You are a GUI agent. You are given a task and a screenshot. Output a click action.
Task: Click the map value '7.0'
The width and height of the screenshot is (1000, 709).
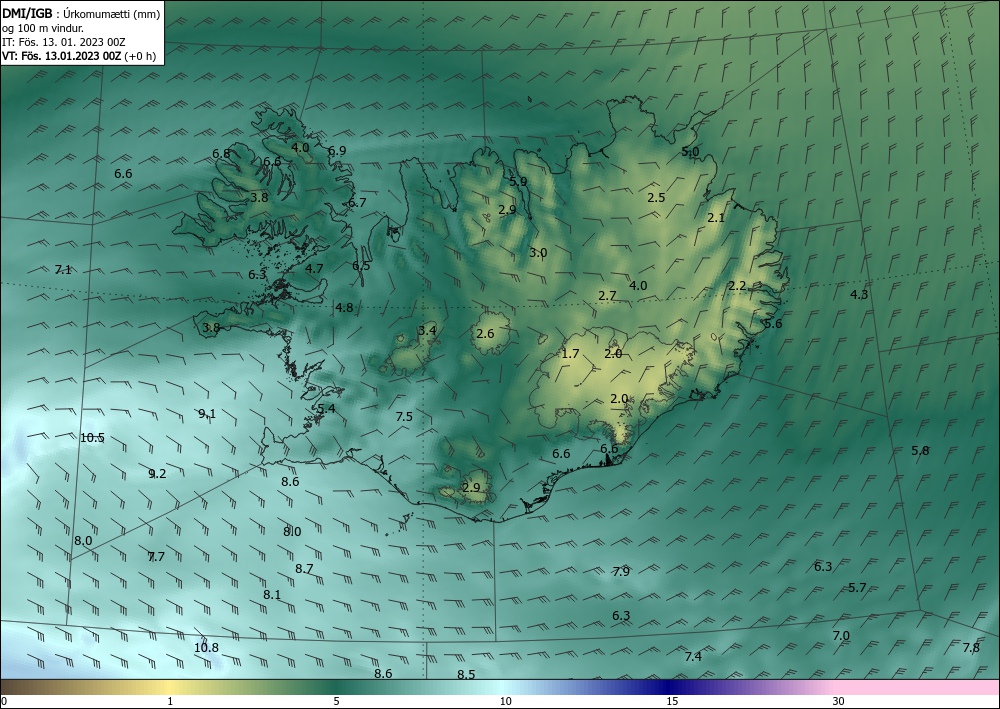(x=841, y=636)
